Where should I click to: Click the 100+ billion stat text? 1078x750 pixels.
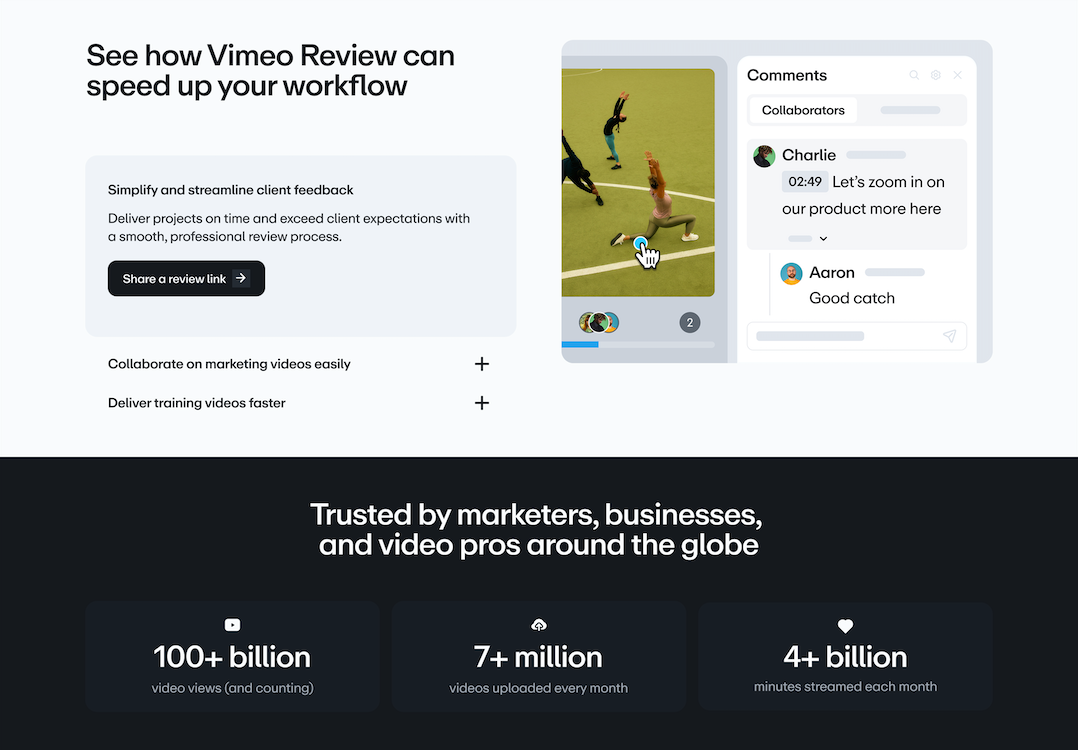point(232,657)
